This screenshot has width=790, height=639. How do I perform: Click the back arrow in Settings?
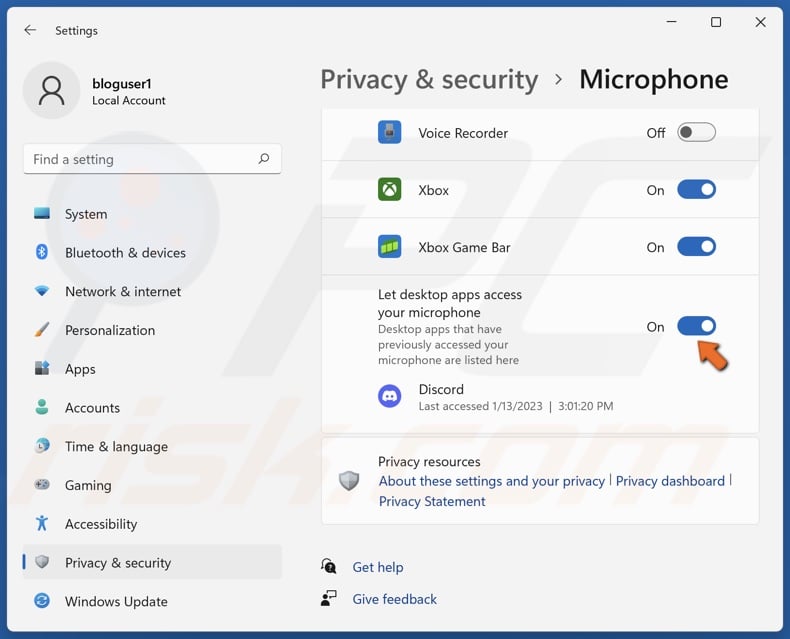(30, 30)
